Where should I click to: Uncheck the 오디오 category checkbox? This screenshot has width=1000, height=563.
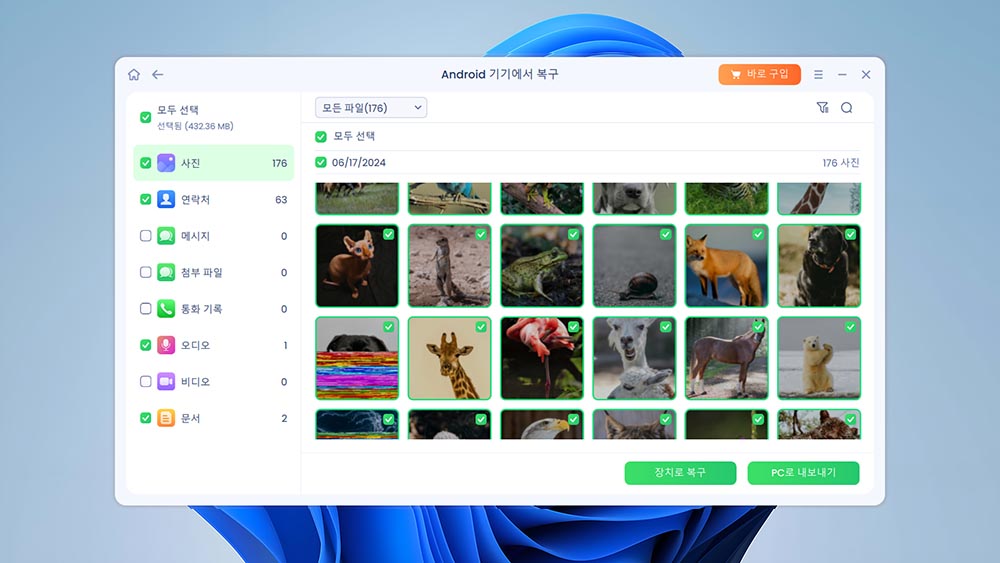145,345
